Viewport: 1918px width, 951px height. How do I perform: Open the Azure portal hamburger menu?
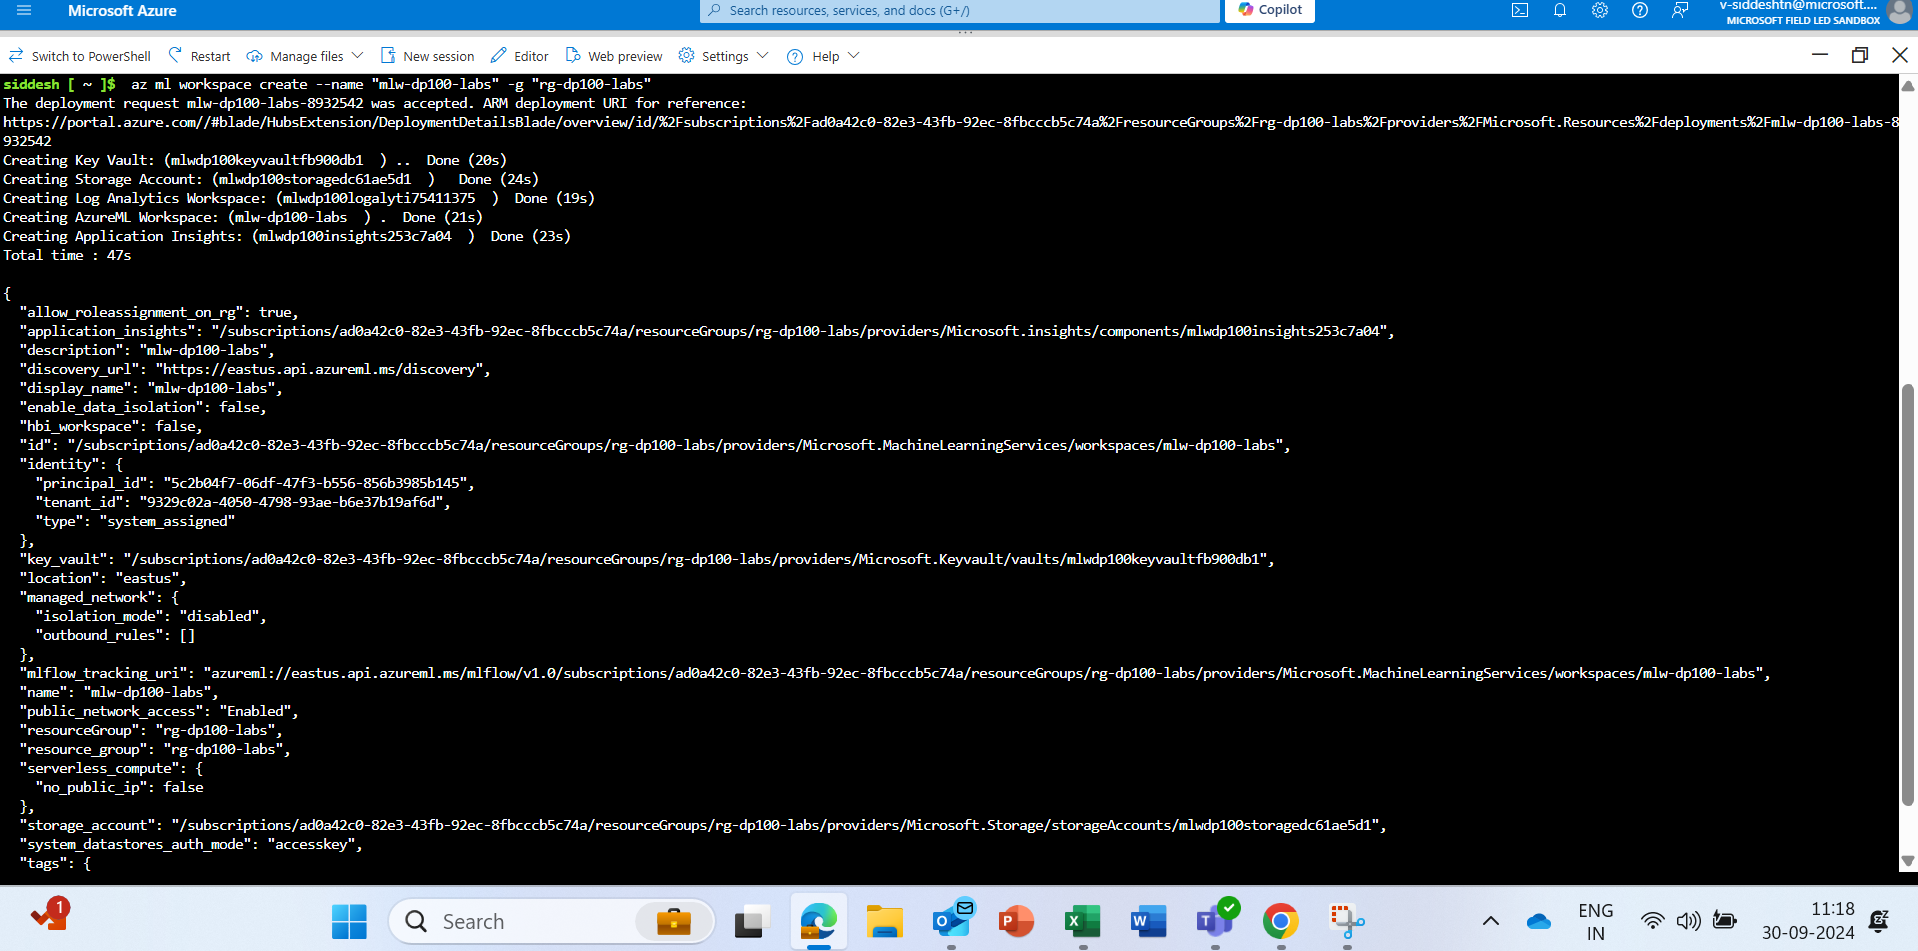tap(24, 10)
